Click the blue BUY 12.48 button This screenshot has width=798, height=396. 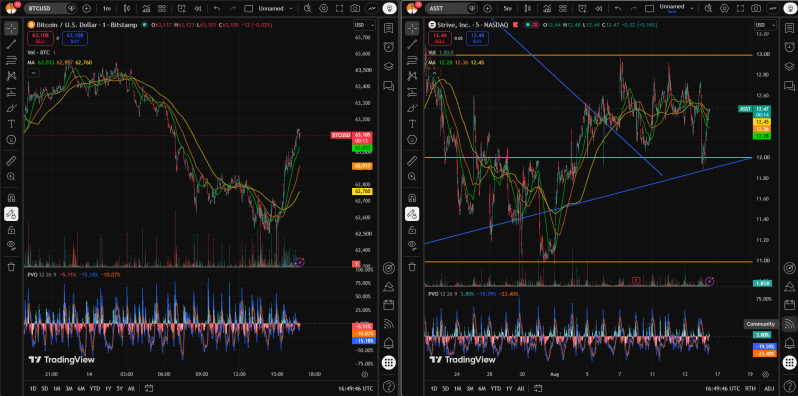click(x=477, y=38)
